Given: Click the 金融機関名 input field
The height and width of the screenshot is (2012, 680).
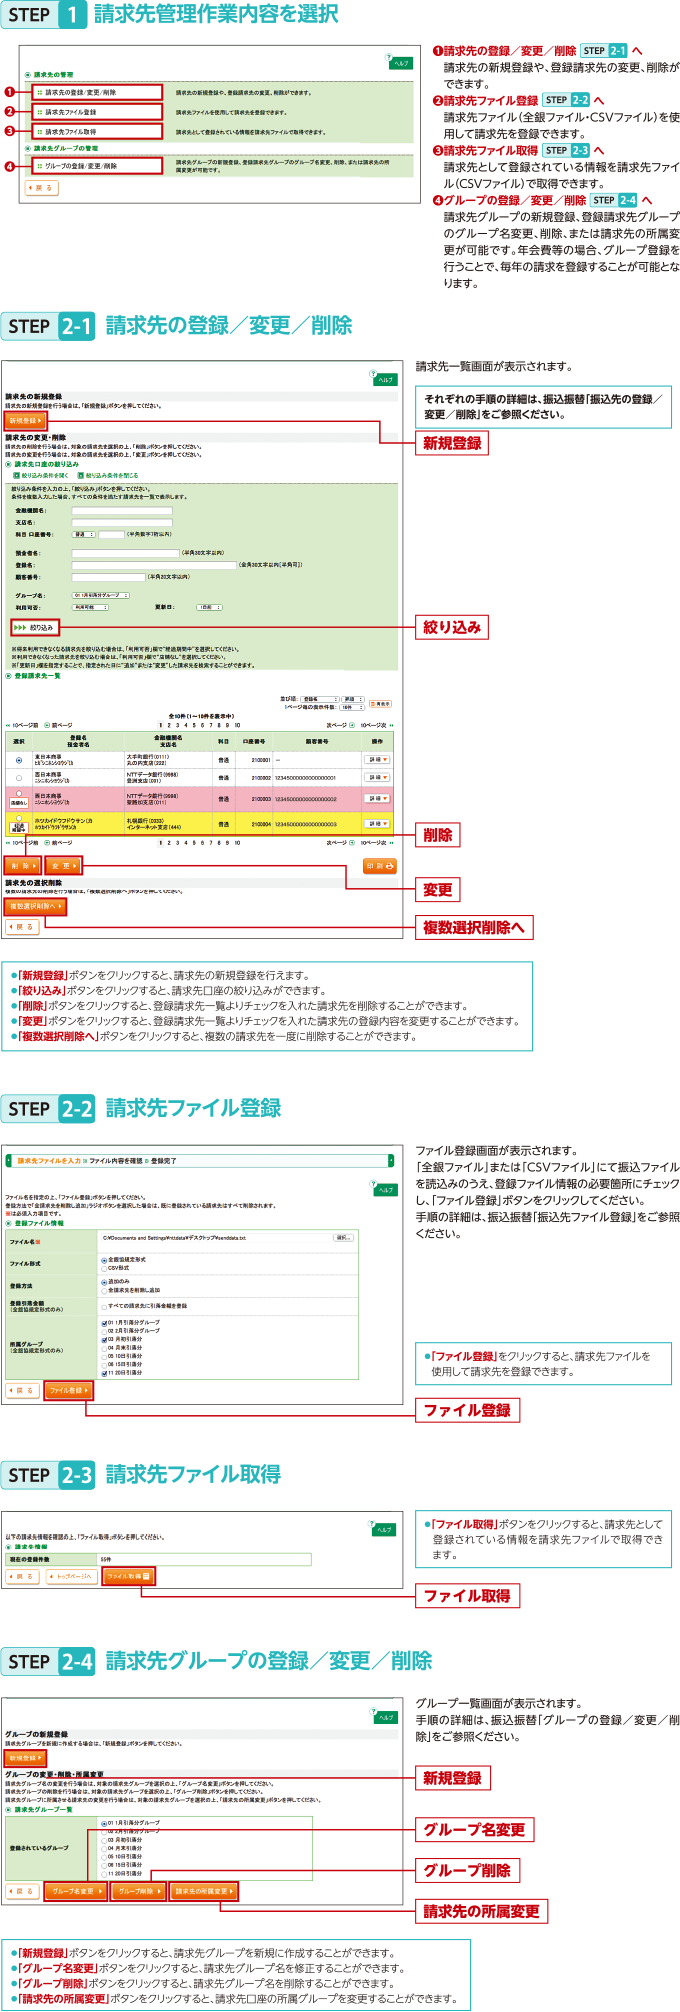Looking at the screenshot, I should [122, 510].
